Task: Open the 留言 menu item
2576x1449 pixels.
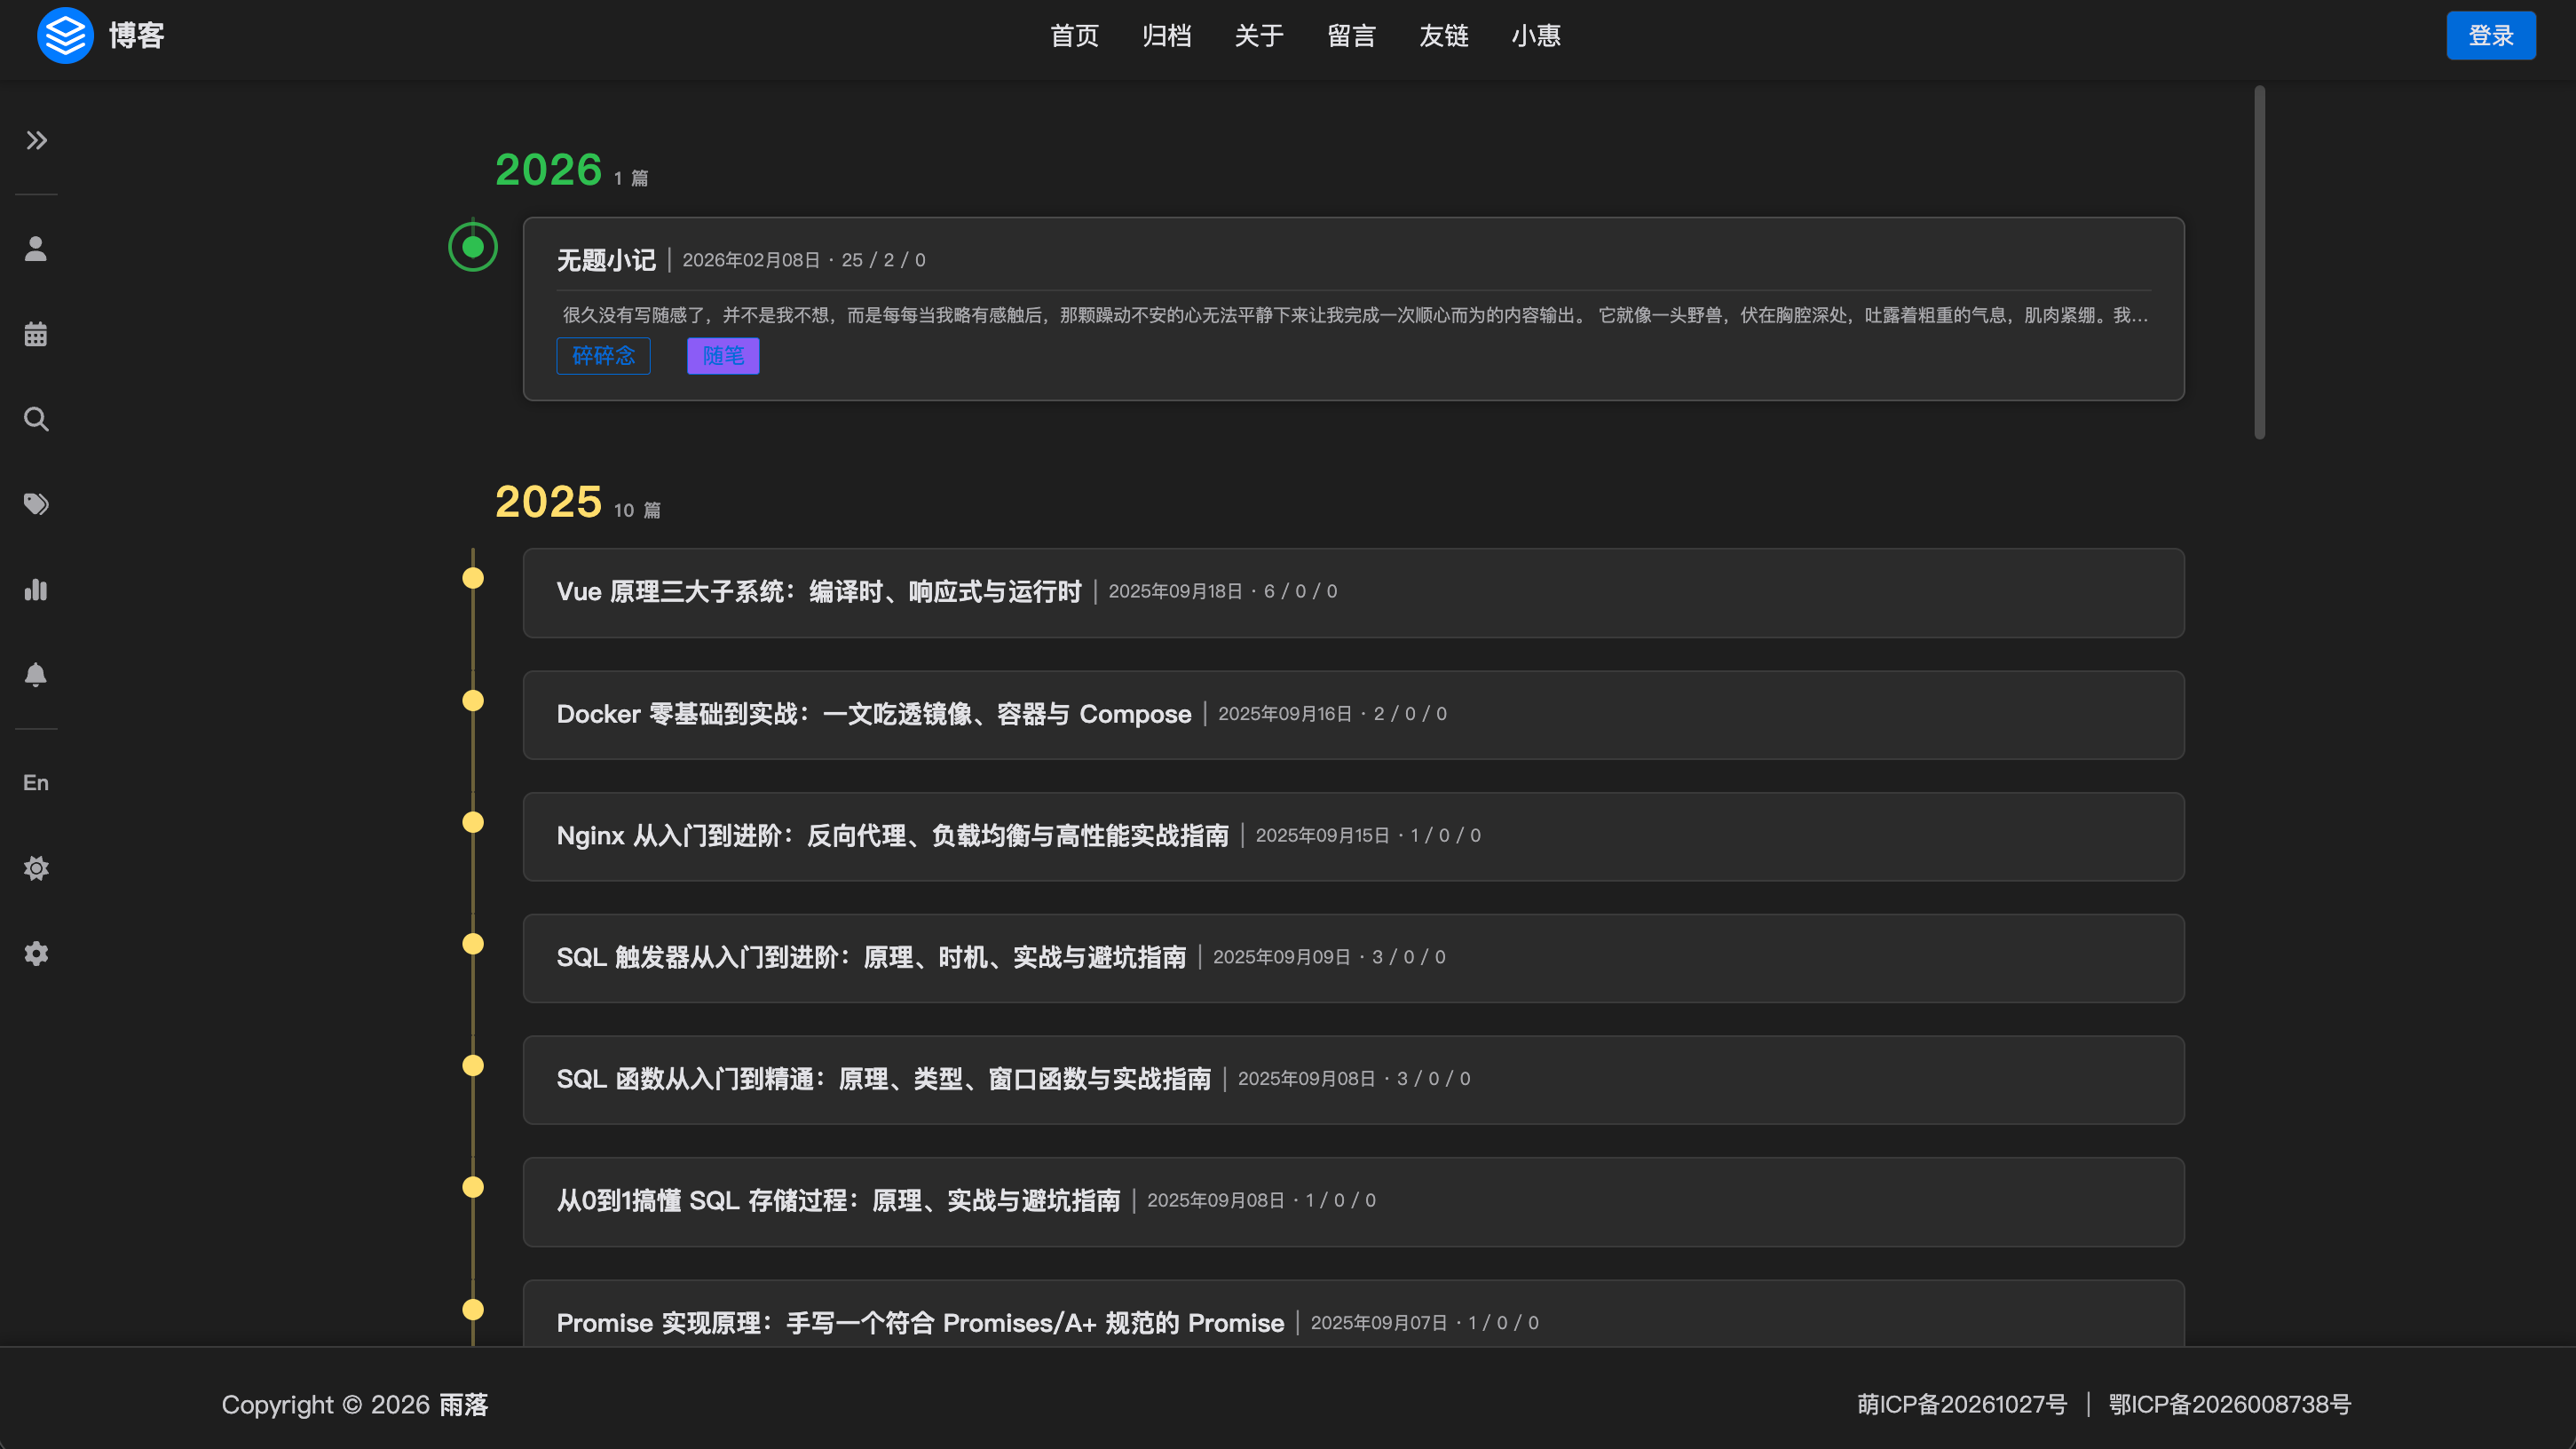Action: 1352,36
